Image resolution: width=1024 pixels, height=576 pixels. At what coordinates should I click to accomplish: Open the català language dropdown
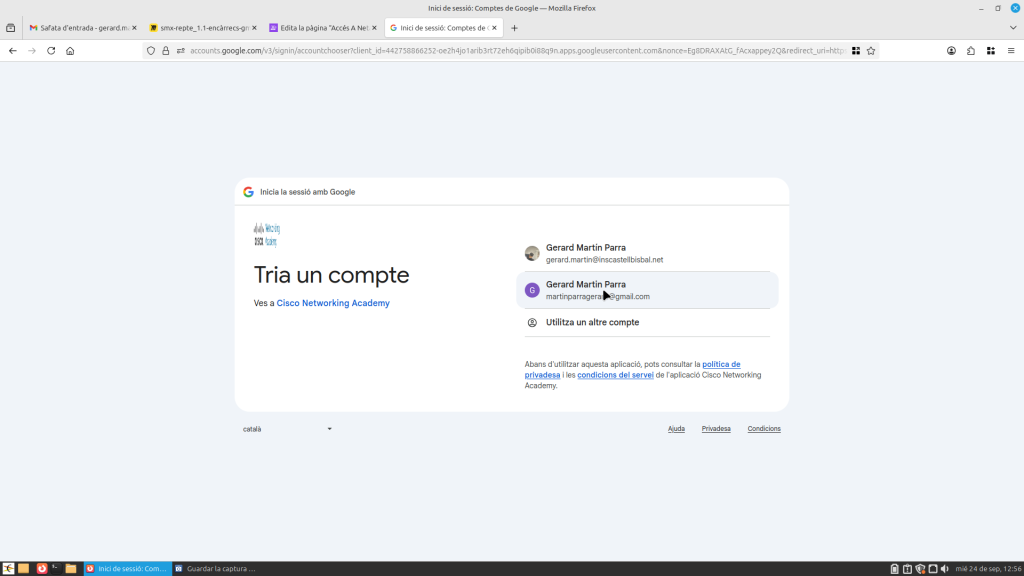(288, 429)
